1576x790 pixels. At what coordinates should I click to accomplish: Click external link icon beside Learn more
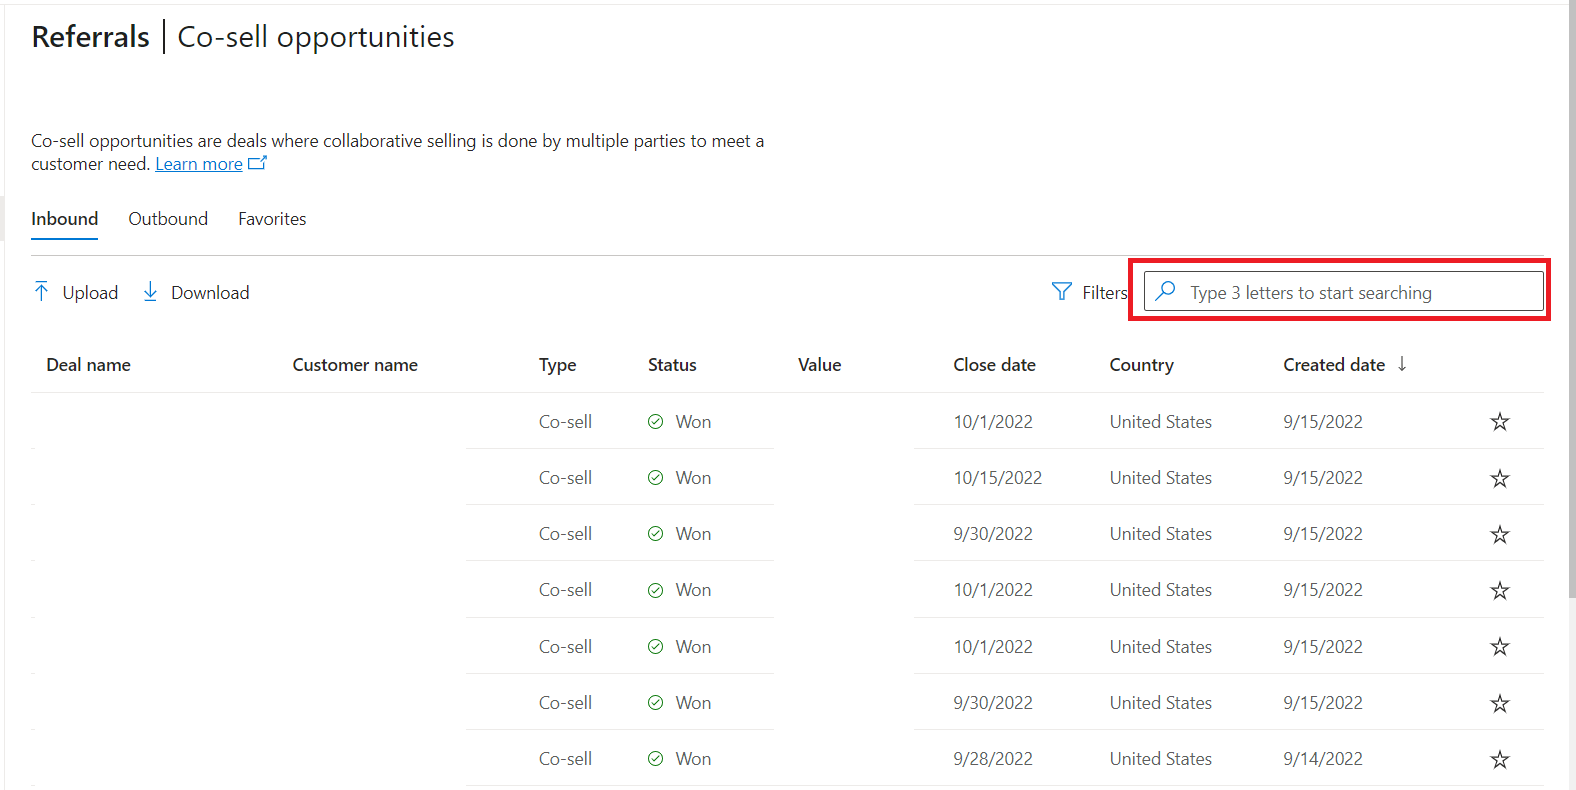(257, 163)
